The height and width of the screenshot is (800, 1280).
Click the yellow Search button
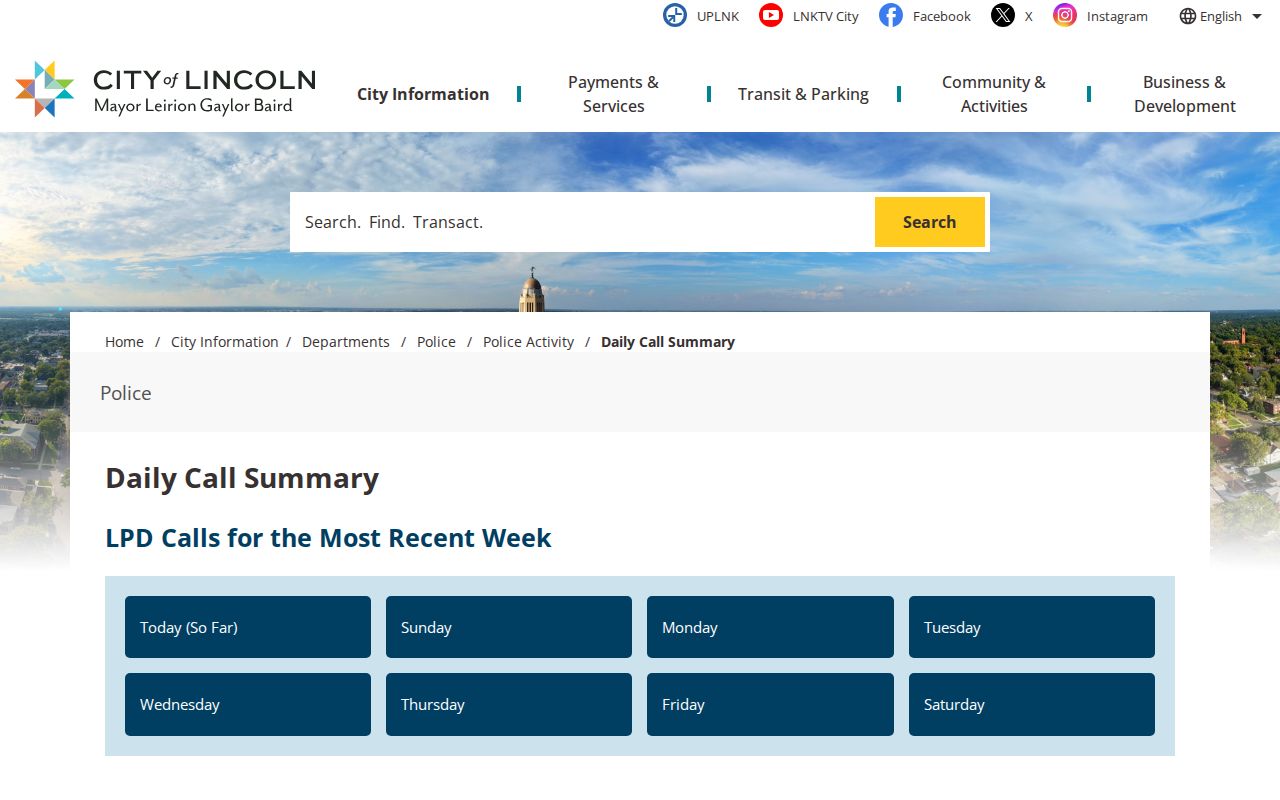(x=930, y=222)
